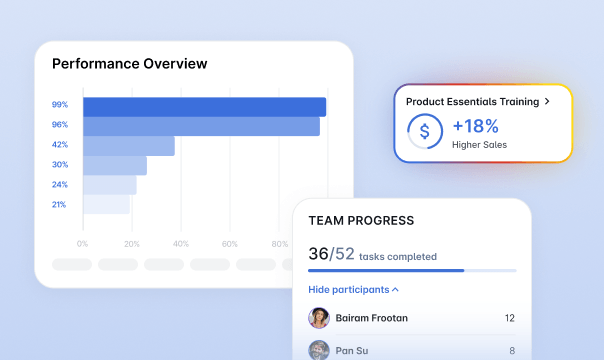This screenshot has height=360, width=604.
Task: Click Bairam Frootan's task count 12
Action: pyautogui.click(x=510, y=318)
